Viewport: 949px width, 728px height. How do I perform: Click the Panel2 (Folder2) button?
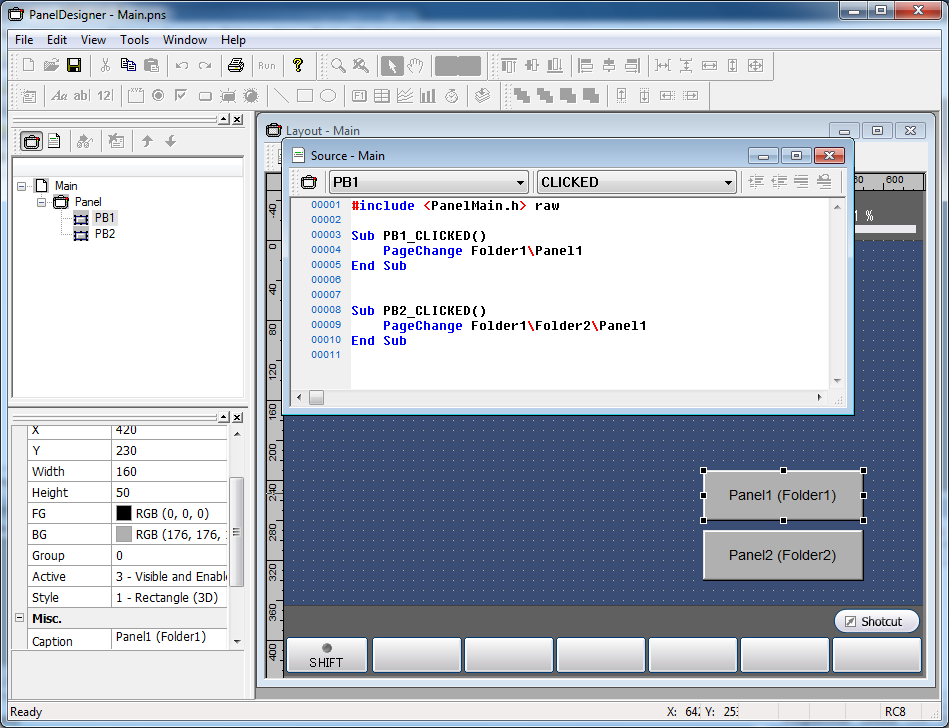click(782, 555)
